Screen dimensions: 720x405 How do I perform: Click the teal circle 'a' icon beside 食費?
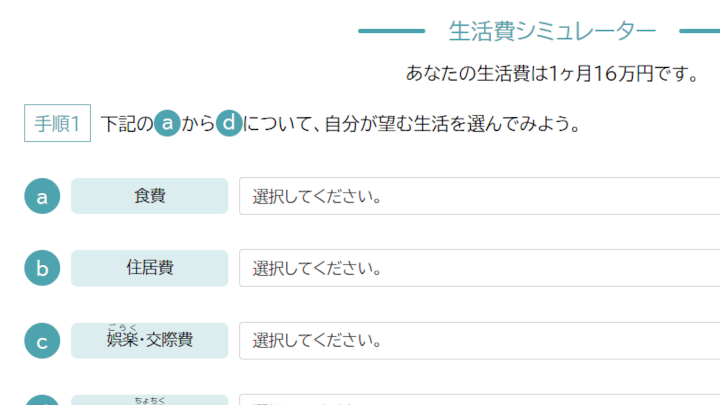pyautogui.click(x=42, y=196)
